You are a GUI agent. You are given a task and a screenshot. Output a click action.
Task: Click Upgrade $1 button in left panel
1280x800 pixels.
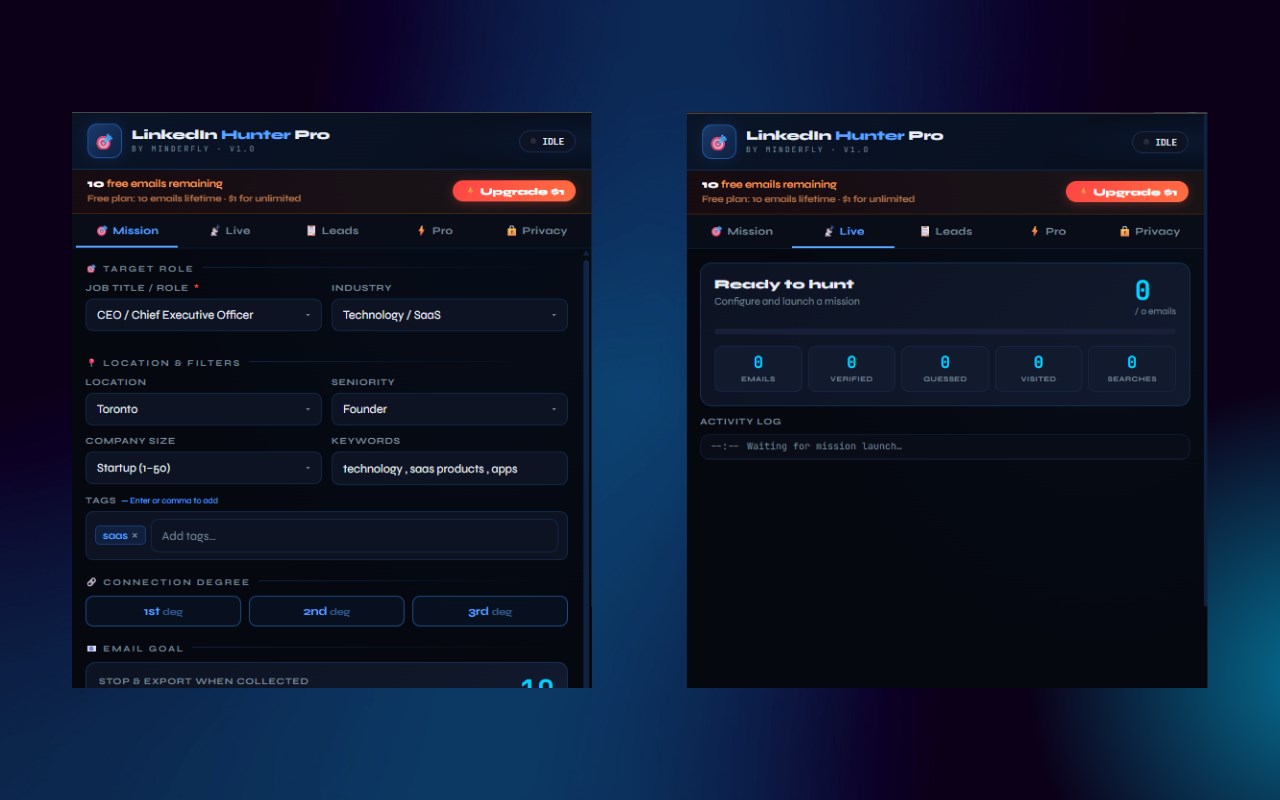[514, 191]
